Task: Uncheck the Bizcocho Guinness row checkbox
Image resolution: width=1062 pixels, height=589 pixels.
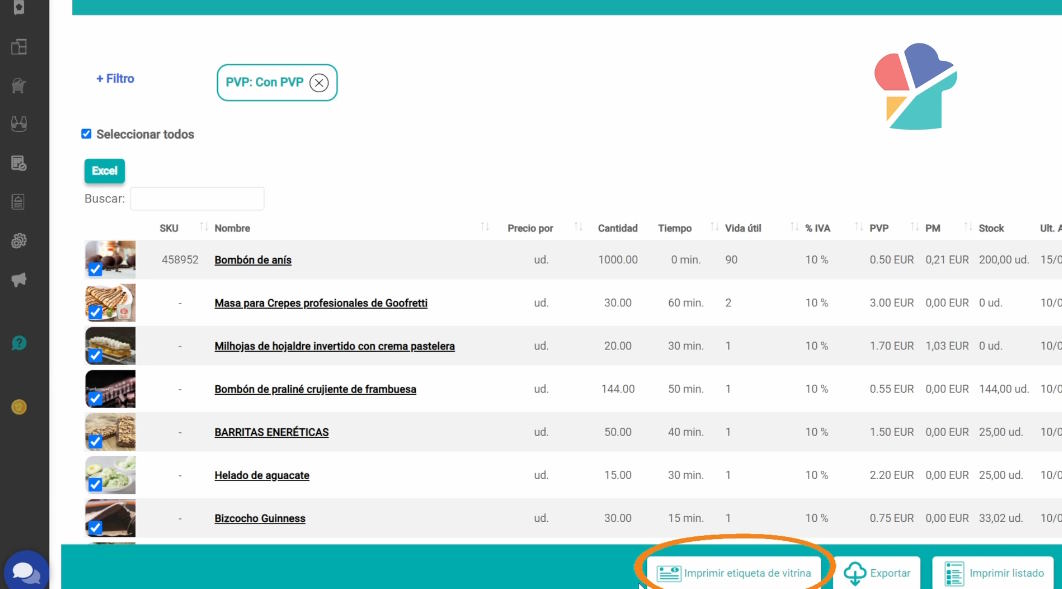Action: tap(95, 527)
